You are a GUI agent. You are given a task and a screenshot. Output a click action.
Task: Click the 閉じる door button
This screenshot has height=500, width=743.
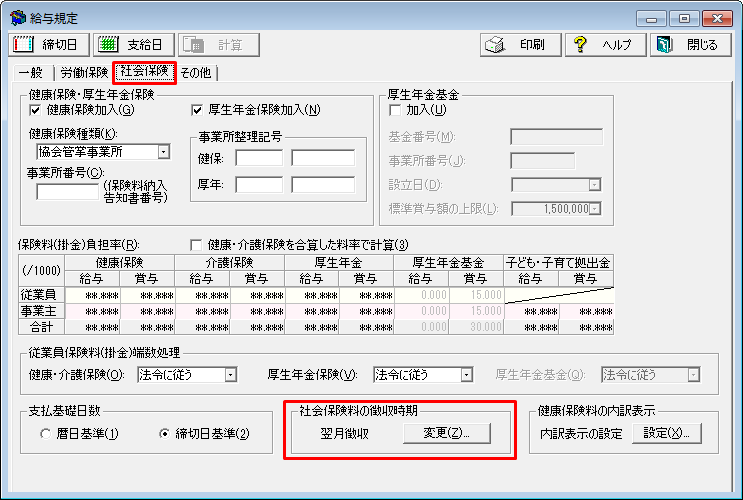tap(689, 45)
